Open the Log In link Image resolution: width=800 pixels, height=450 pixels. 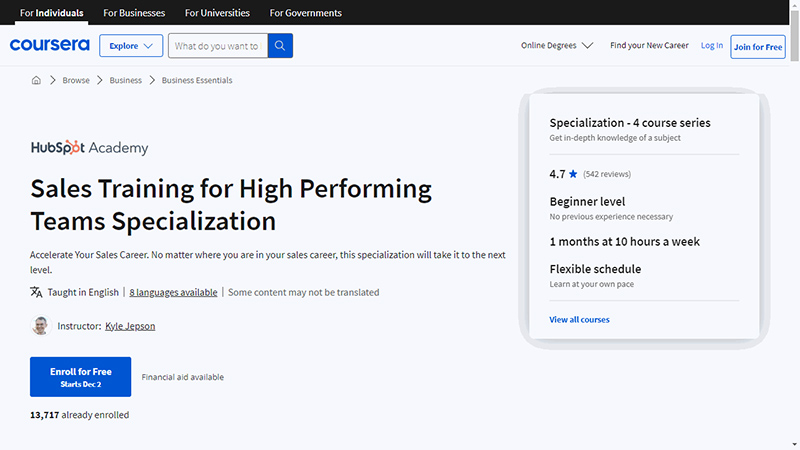click(x=711, y=46)
